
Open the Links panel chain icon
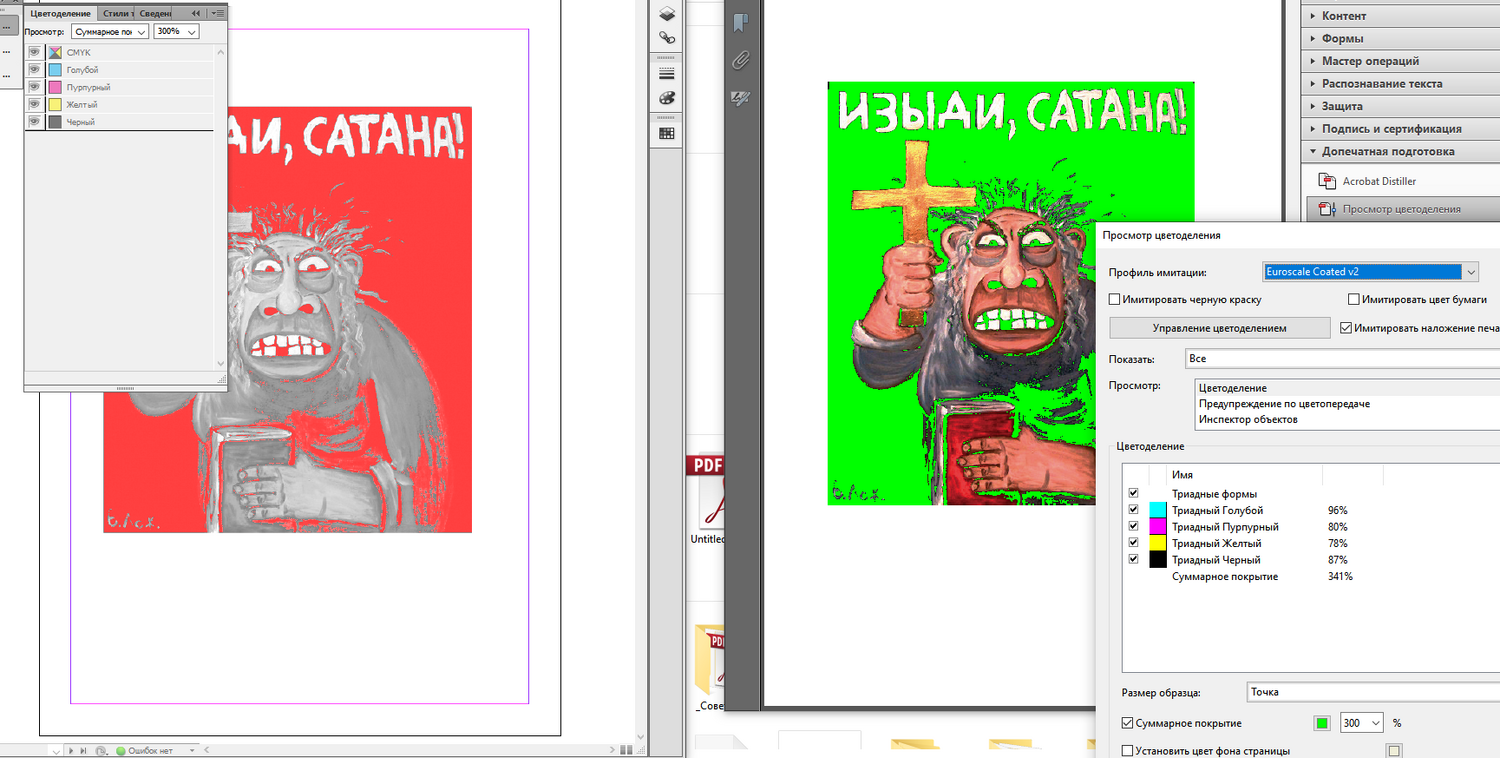(666, 38)
